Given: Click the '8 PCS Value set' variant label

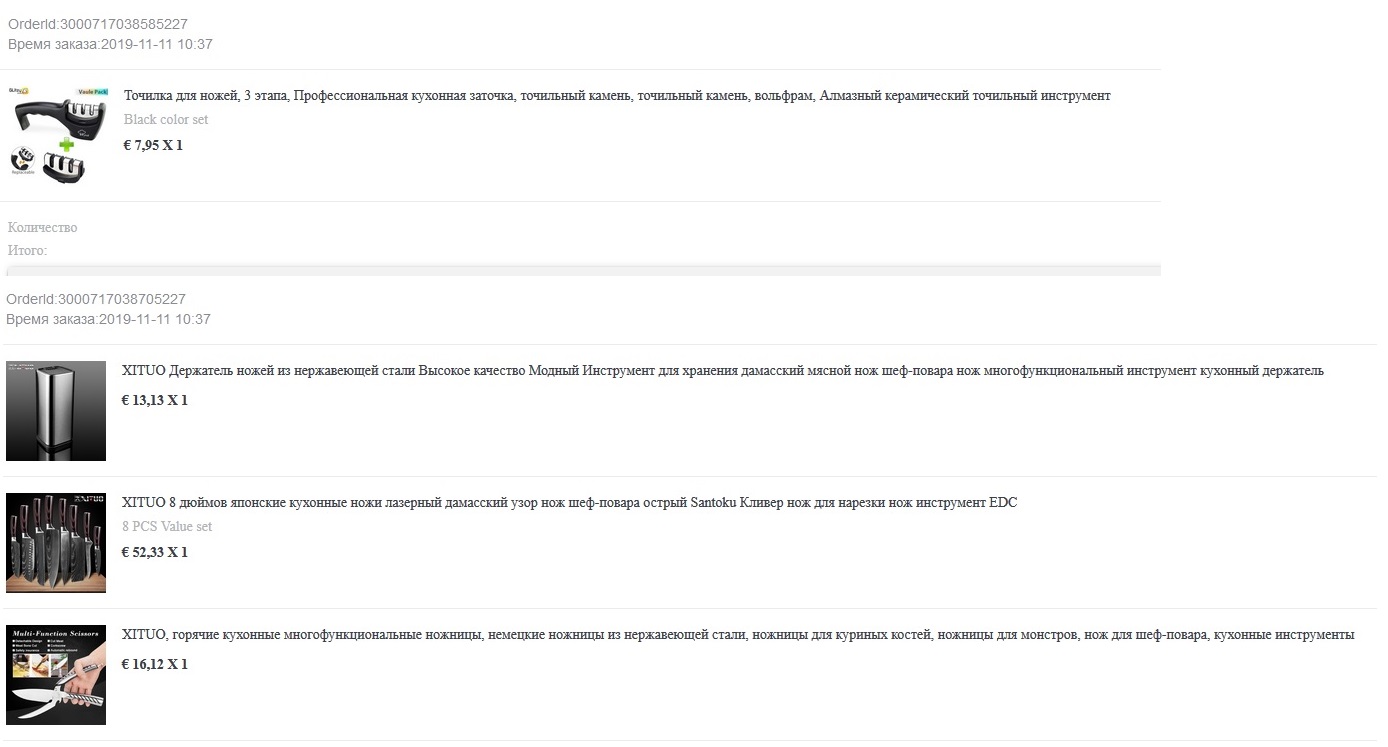Looking at the screenshot, I should tap(167, 527).
